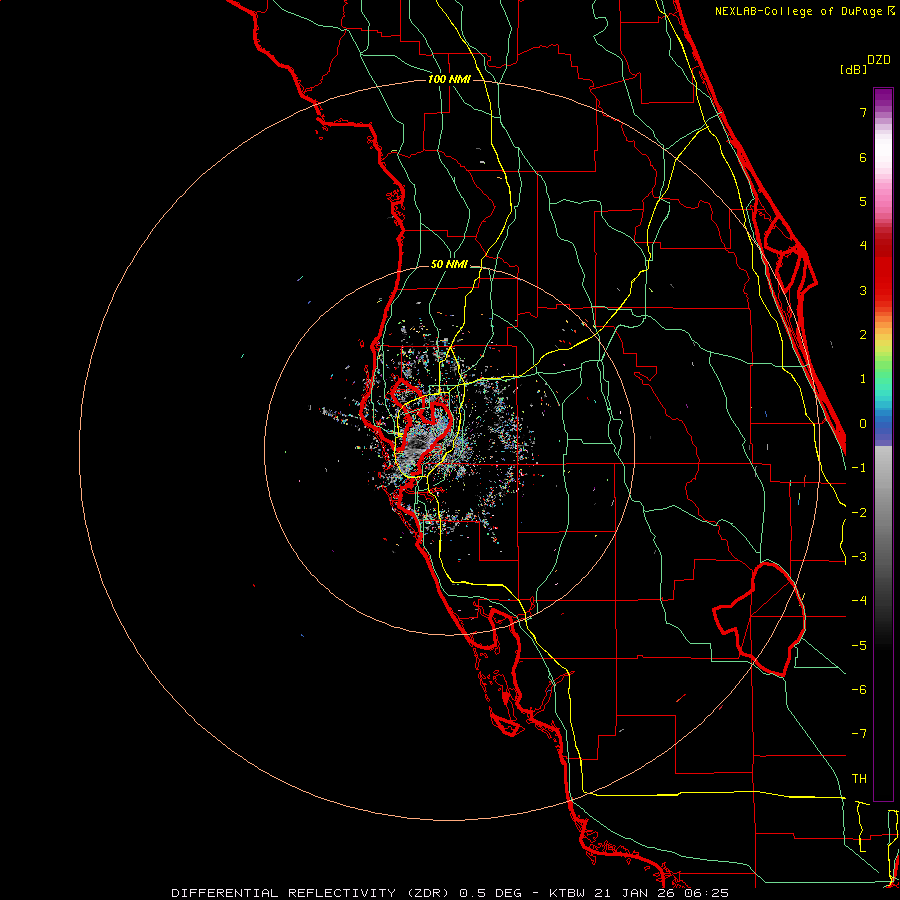
Task: Click the "100 NMI" range ring label
Action: click(x=449, y=79)
